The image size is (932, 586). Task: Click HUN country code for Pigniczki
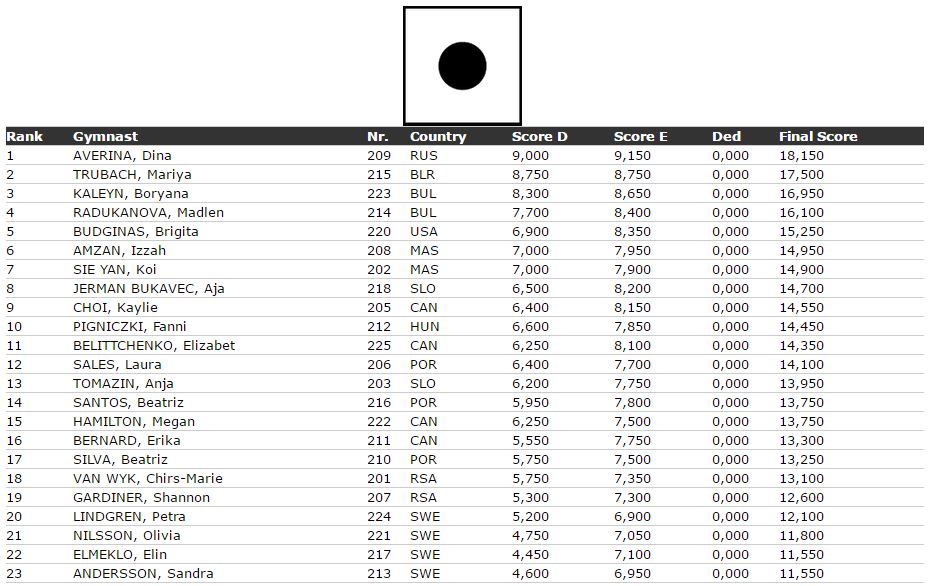point(424,327)
